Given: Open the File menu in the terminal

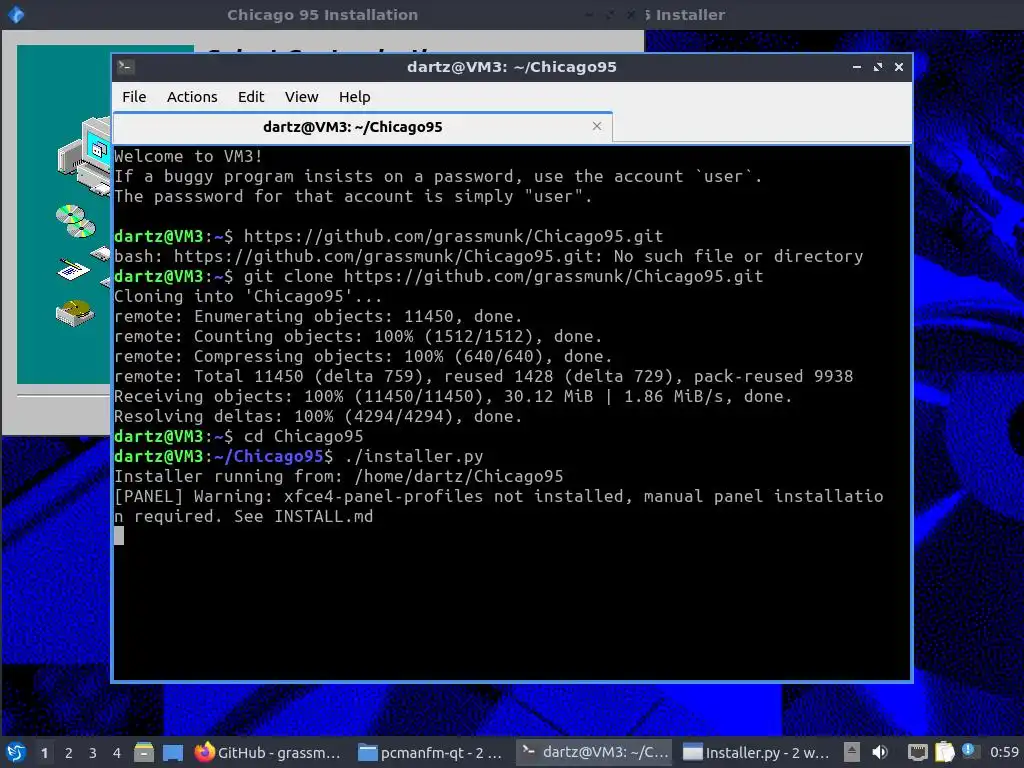Looking at the screenshot, I should click(134, 97).
